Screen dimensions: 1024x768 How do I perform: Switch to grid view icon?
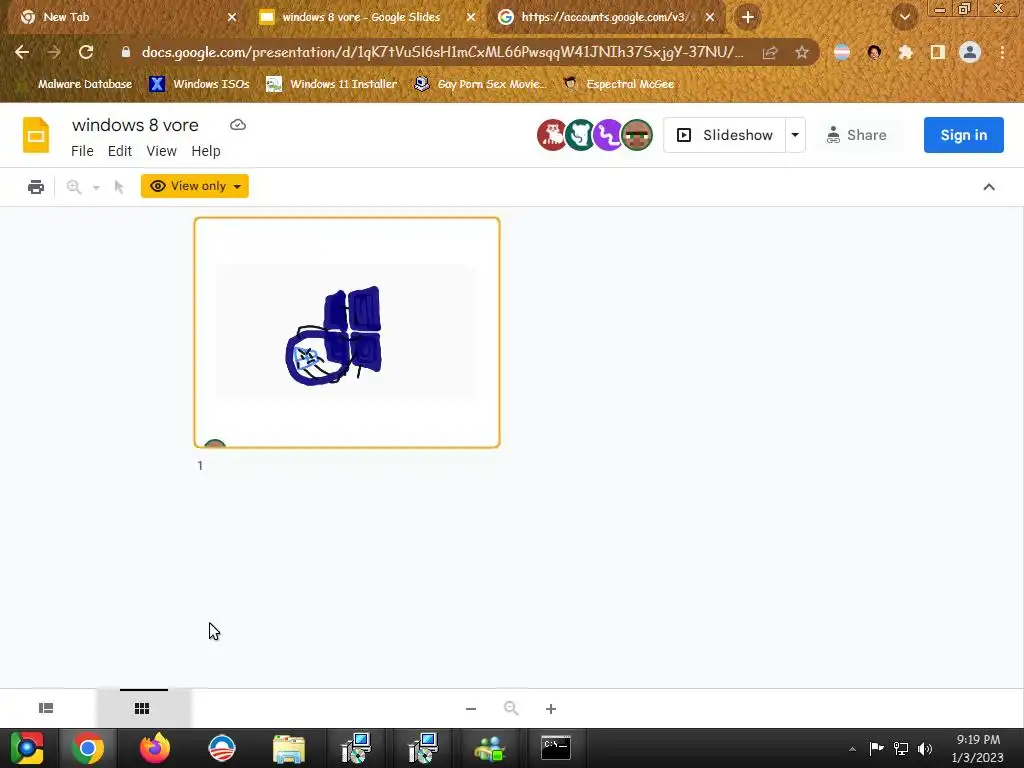142,708
